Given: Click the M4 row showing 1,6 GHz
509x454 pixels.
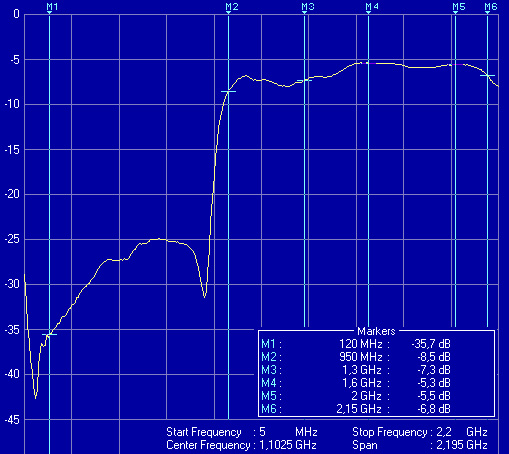Looking at the screenshot, I should (x=356, y=383).
